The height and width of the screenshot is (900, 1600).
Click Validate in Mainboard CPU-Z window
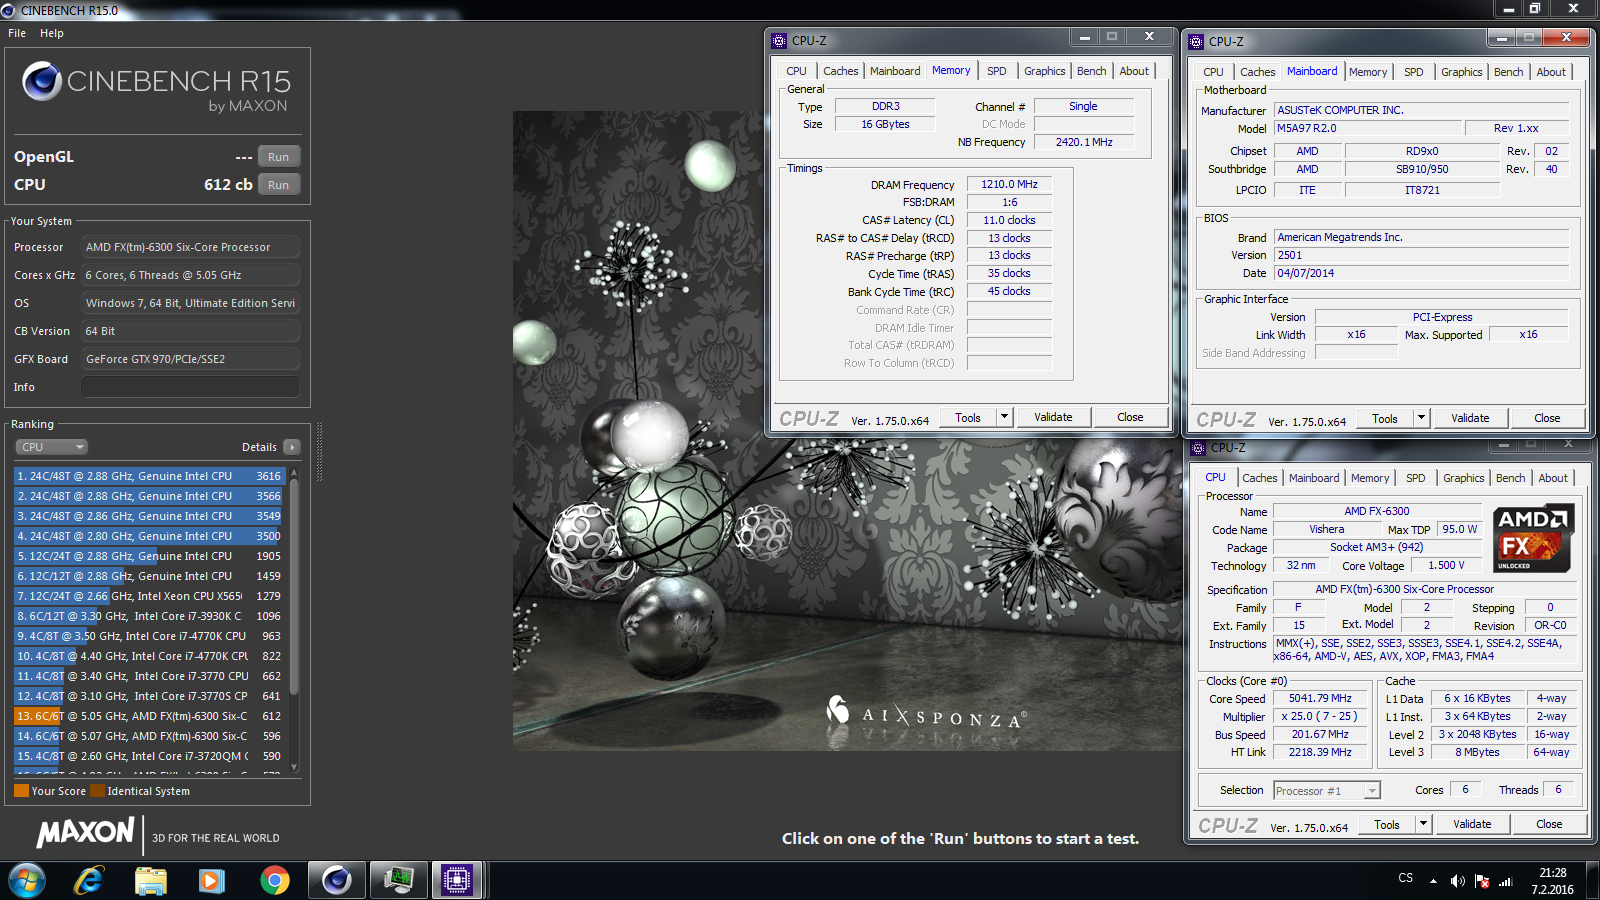coord(1470,419)
